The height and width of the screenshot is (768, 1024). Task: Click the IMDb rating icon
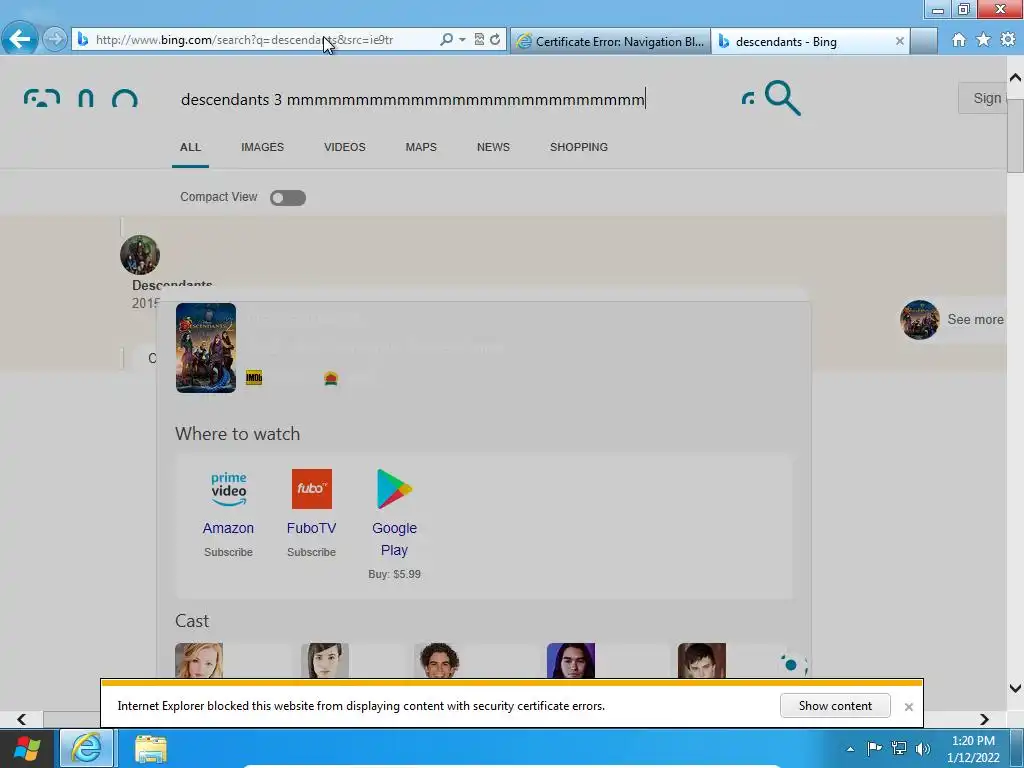tap(254, 377)
